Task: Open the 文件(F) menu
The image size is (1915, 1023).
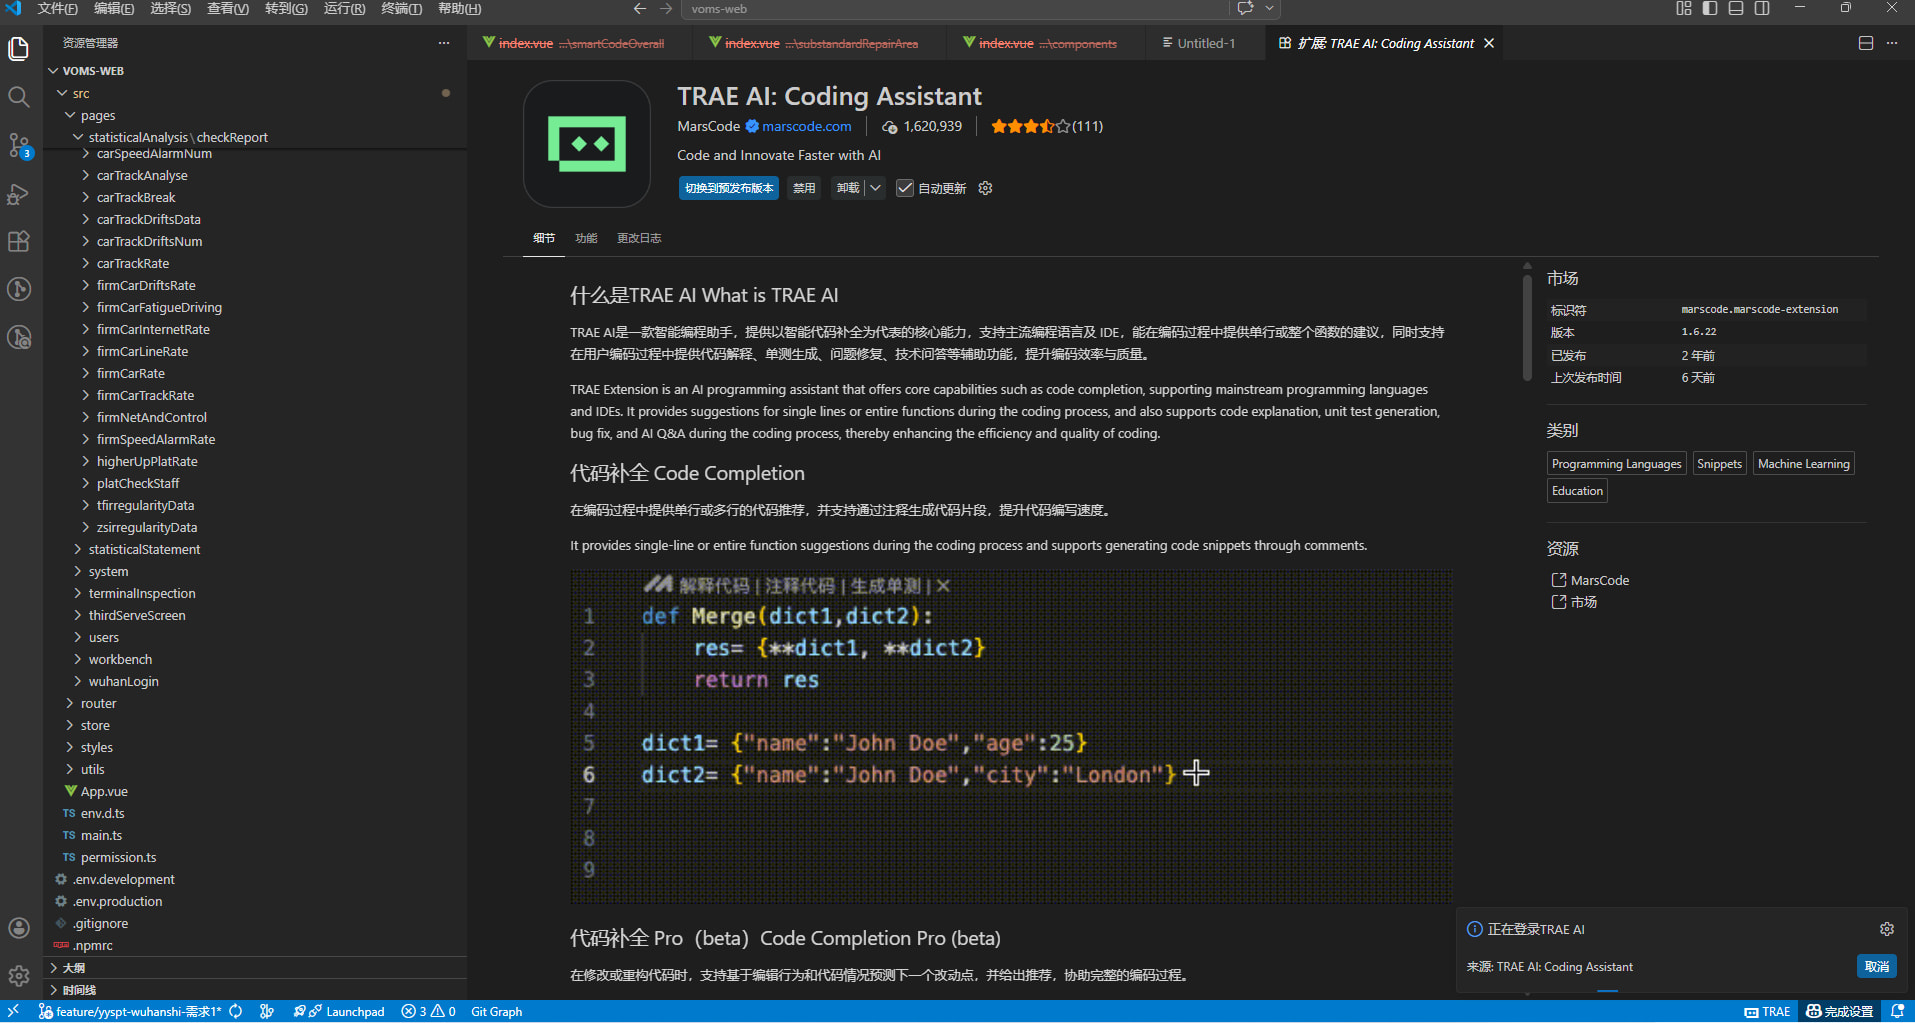Action: [57, 9]
